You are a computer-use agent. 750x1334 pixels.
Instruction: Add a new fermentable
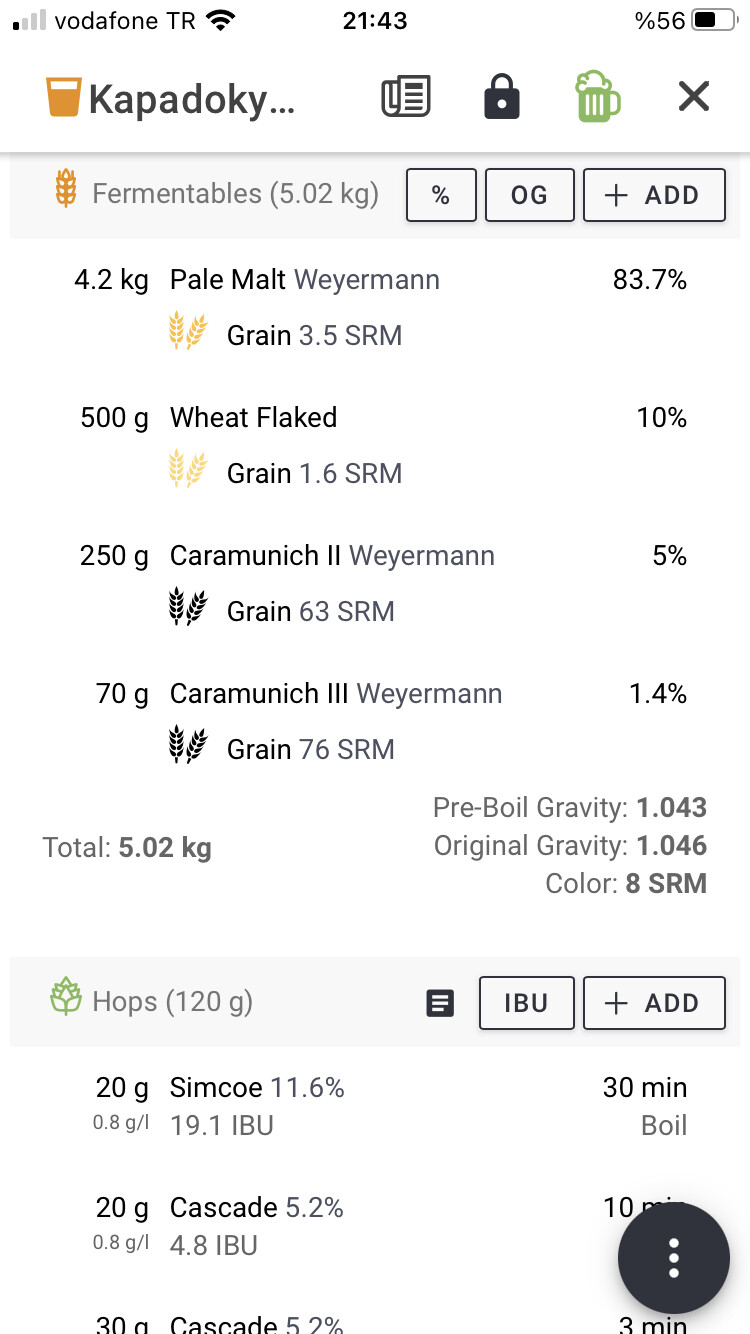coord(654,194)
